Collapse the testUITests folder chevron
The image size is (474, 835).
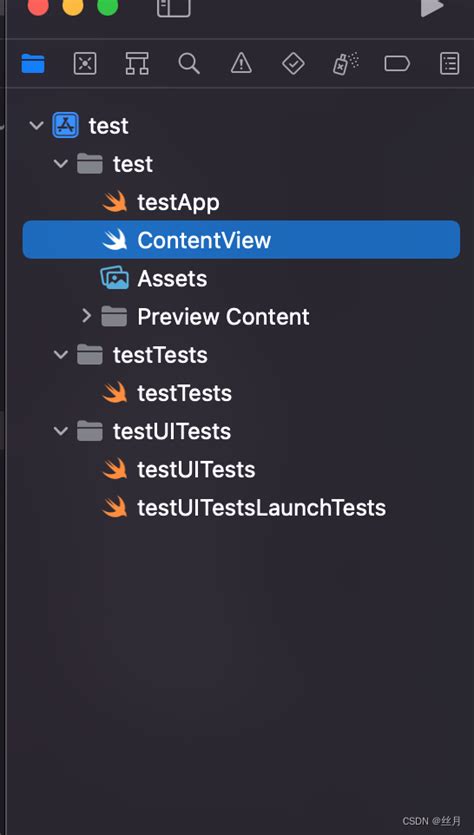[x=61, y=431]
